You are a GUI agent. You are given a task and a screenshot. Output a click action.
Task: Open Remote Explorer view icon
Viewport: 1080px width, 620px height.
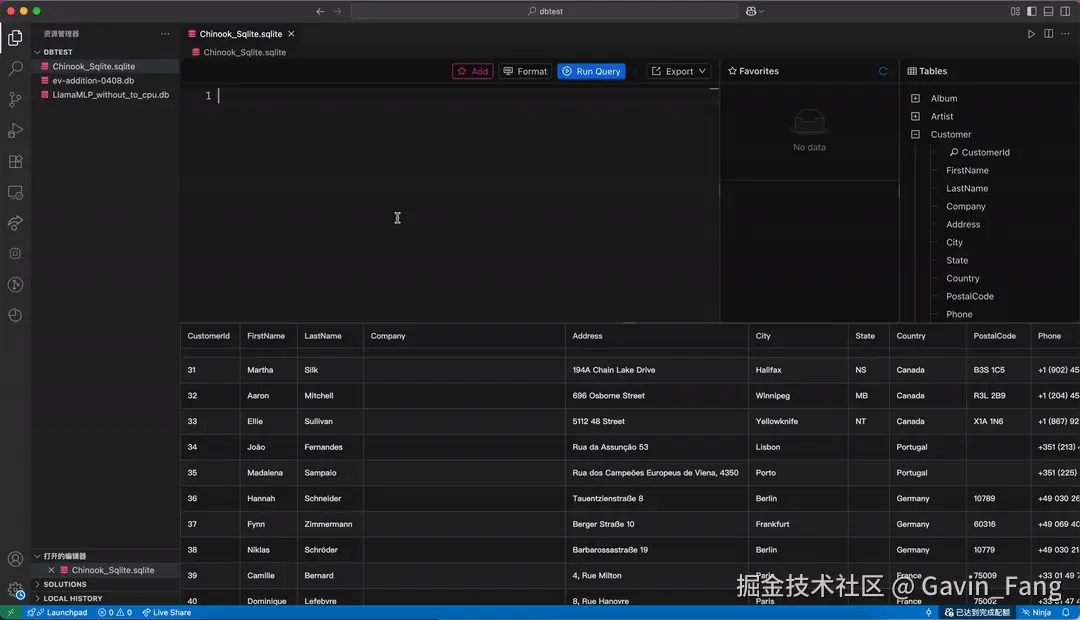click(x=15, y=192)
